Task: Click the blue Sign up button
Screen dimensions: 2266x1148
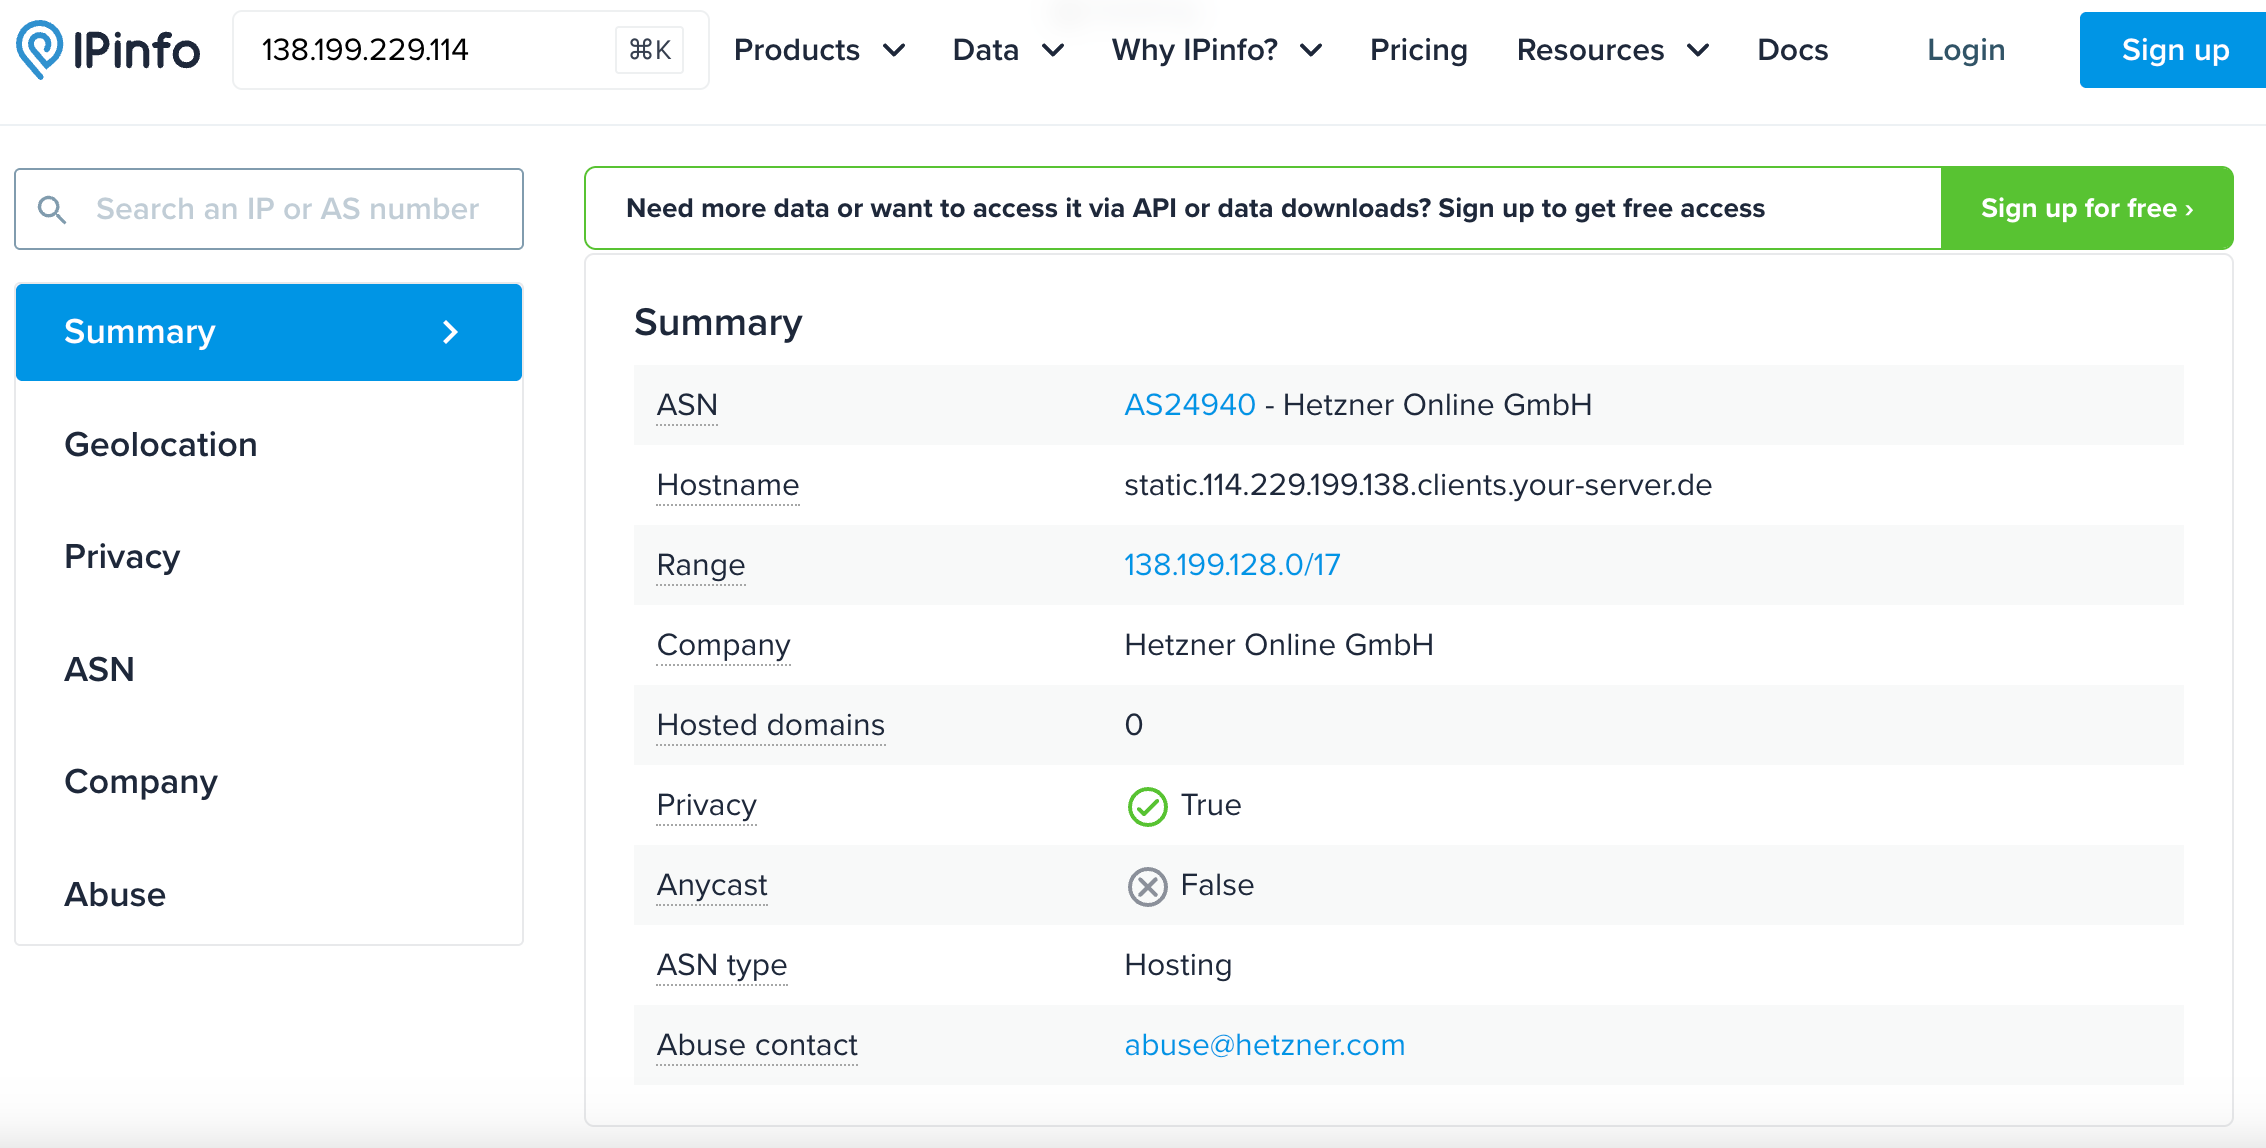Action: pyautogui.click(x=2174, y=50)
